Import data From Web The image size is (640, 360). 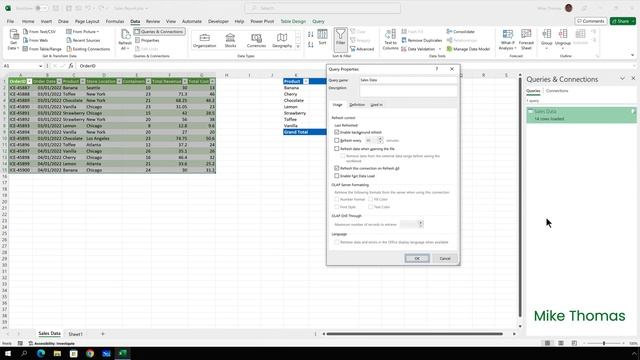point(36,40)
